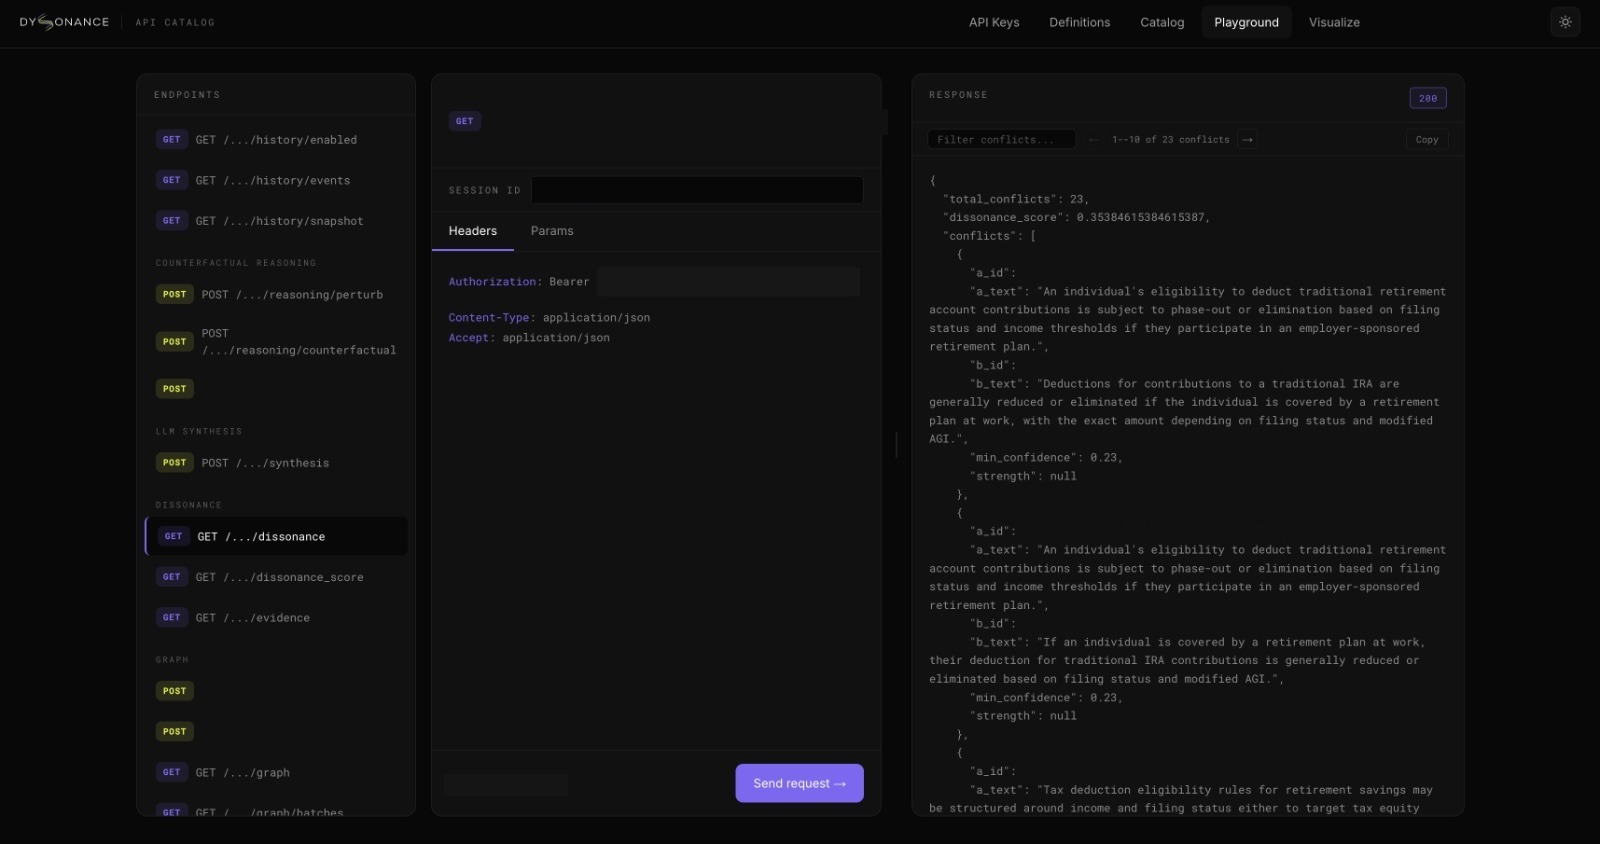Open the Definitions page

[x=1079, y=22]
